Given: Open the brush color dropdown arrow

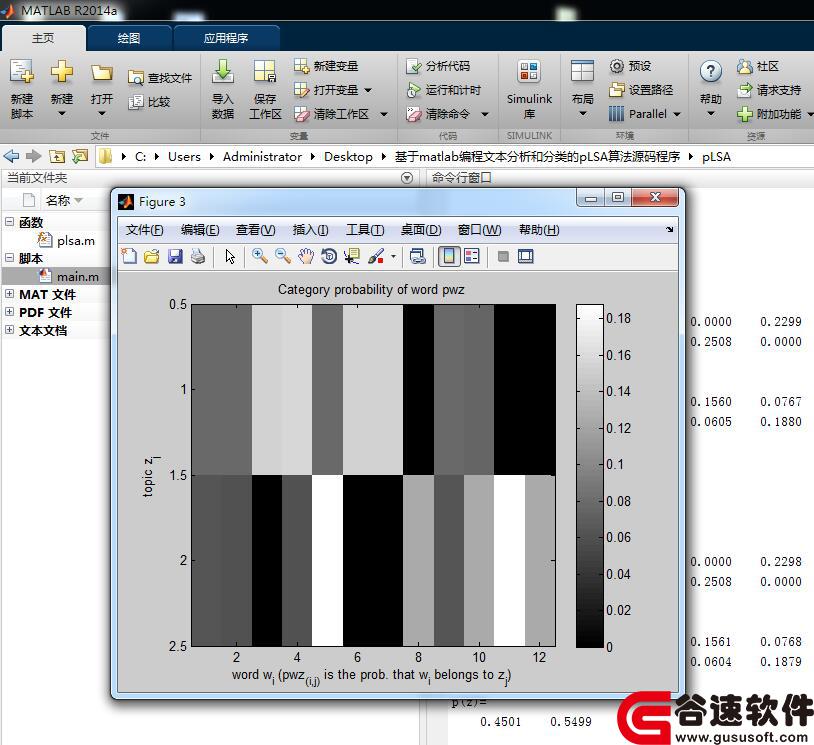Looking at the screenshot, I should tap(393, 256).
